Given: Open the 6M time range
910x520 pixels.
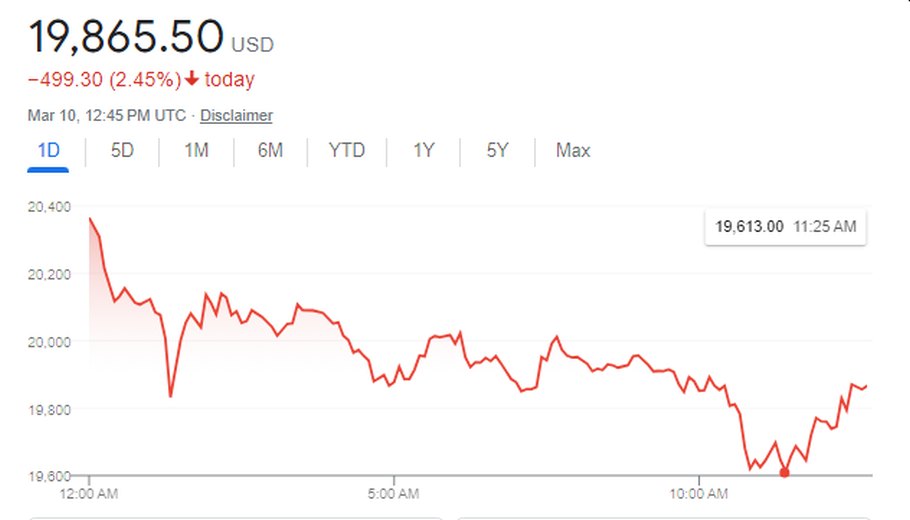Looking at the screenshot, I should 270,151.
